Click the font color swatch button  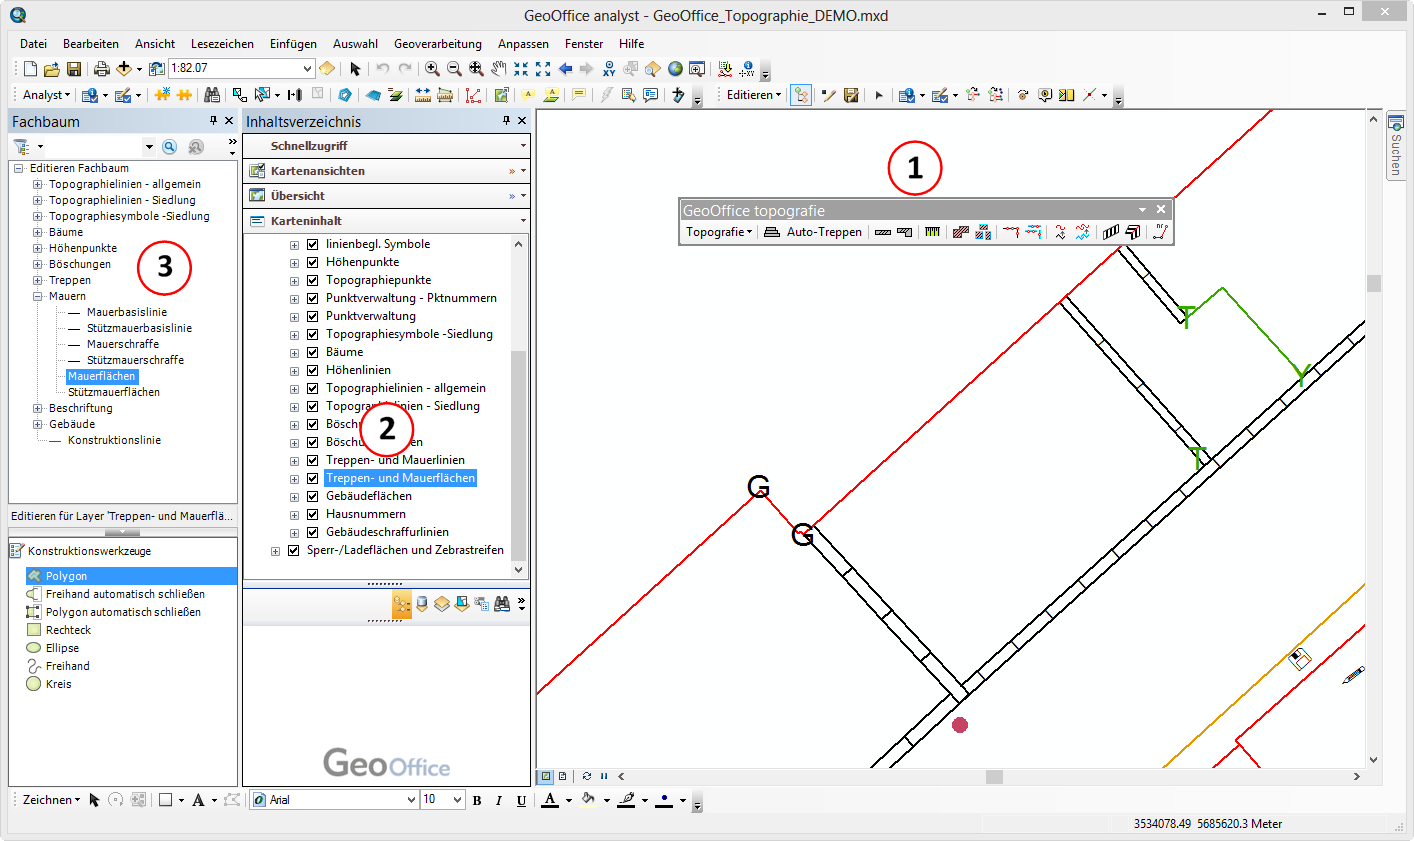[x=550, y=800]
